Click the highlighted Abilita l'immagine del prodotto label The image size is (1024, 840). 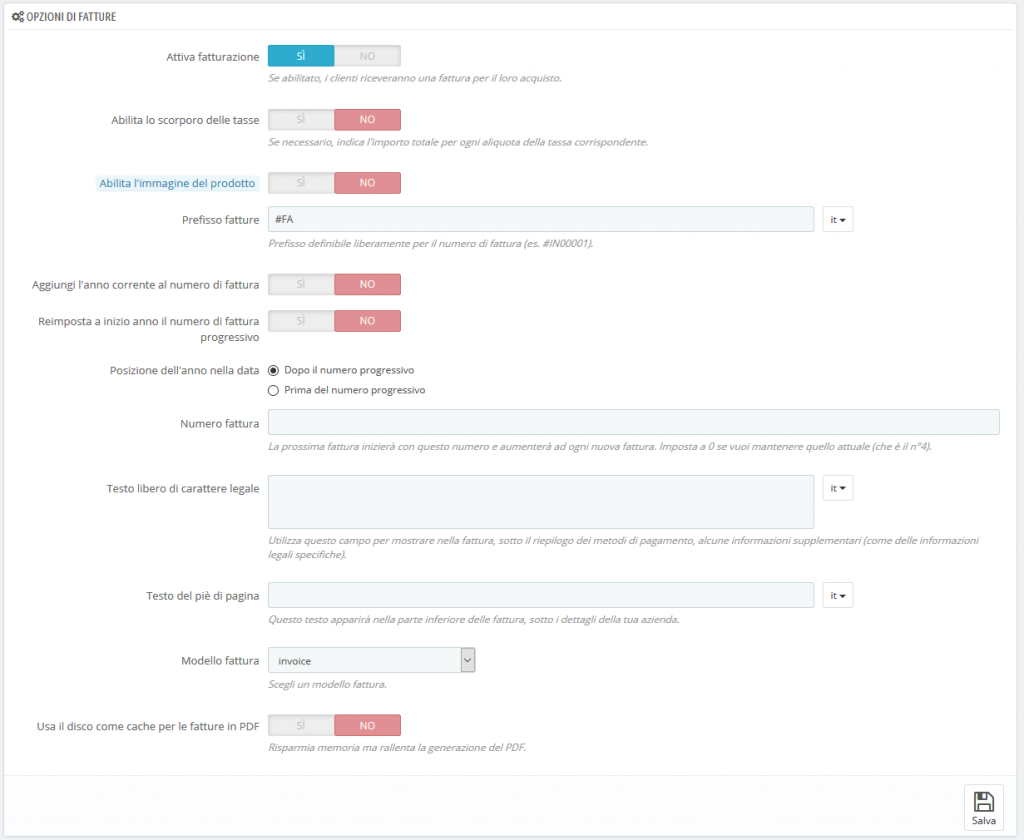pos(178,183)
